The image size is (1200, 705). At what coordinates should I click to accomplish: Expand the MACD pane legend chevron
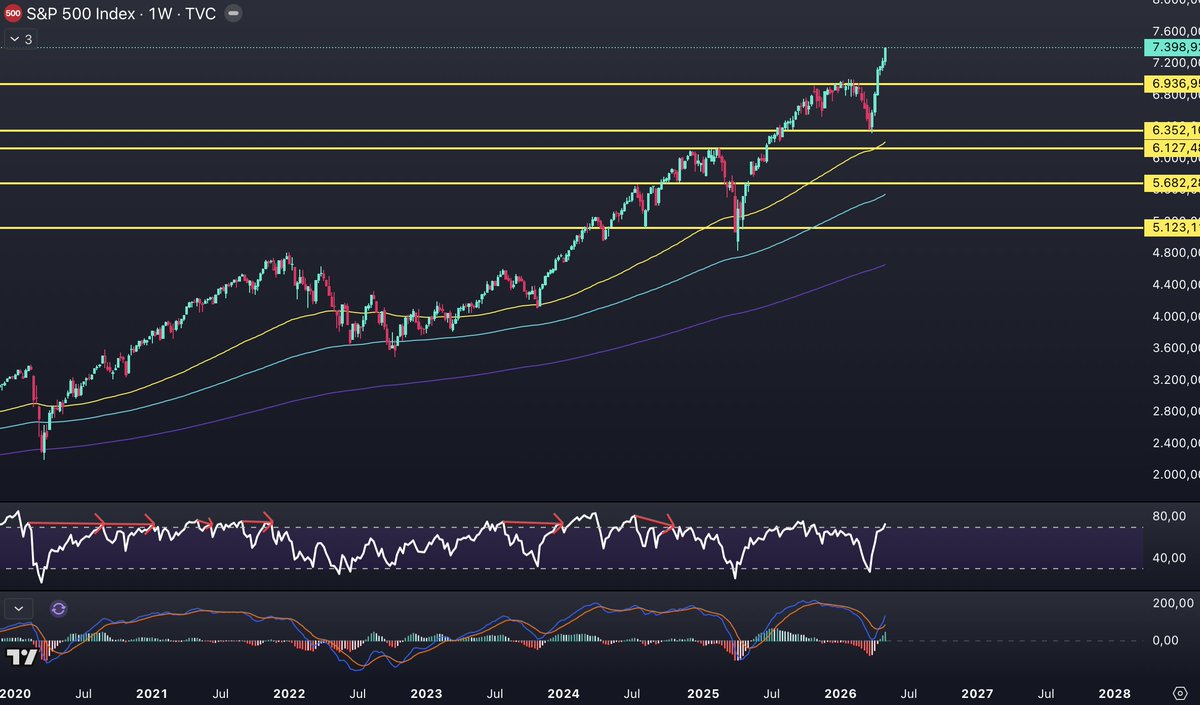pos(19,608)
